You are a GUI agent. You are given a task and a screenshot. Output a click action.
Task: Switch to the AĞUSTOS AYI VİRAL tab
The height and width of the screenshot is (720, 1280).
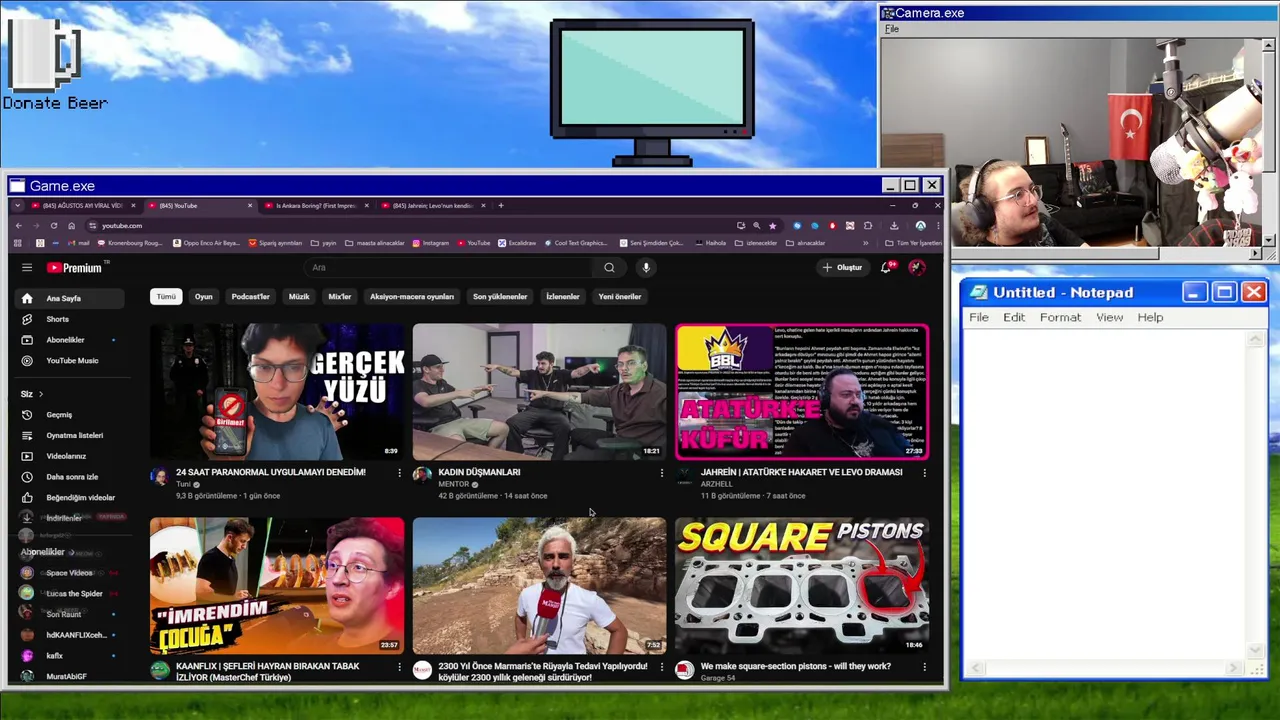click(x=82, y=205)
